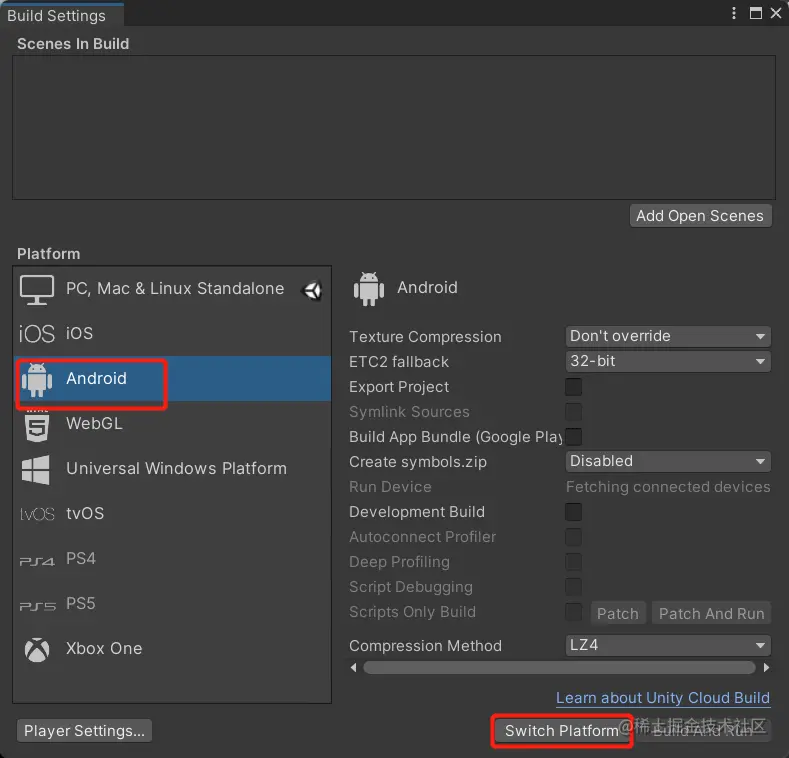Click the Android robot icon in platform list
The width and height of the screenshot is (789, 758).
pyautogui.click(x=37, y=380)
